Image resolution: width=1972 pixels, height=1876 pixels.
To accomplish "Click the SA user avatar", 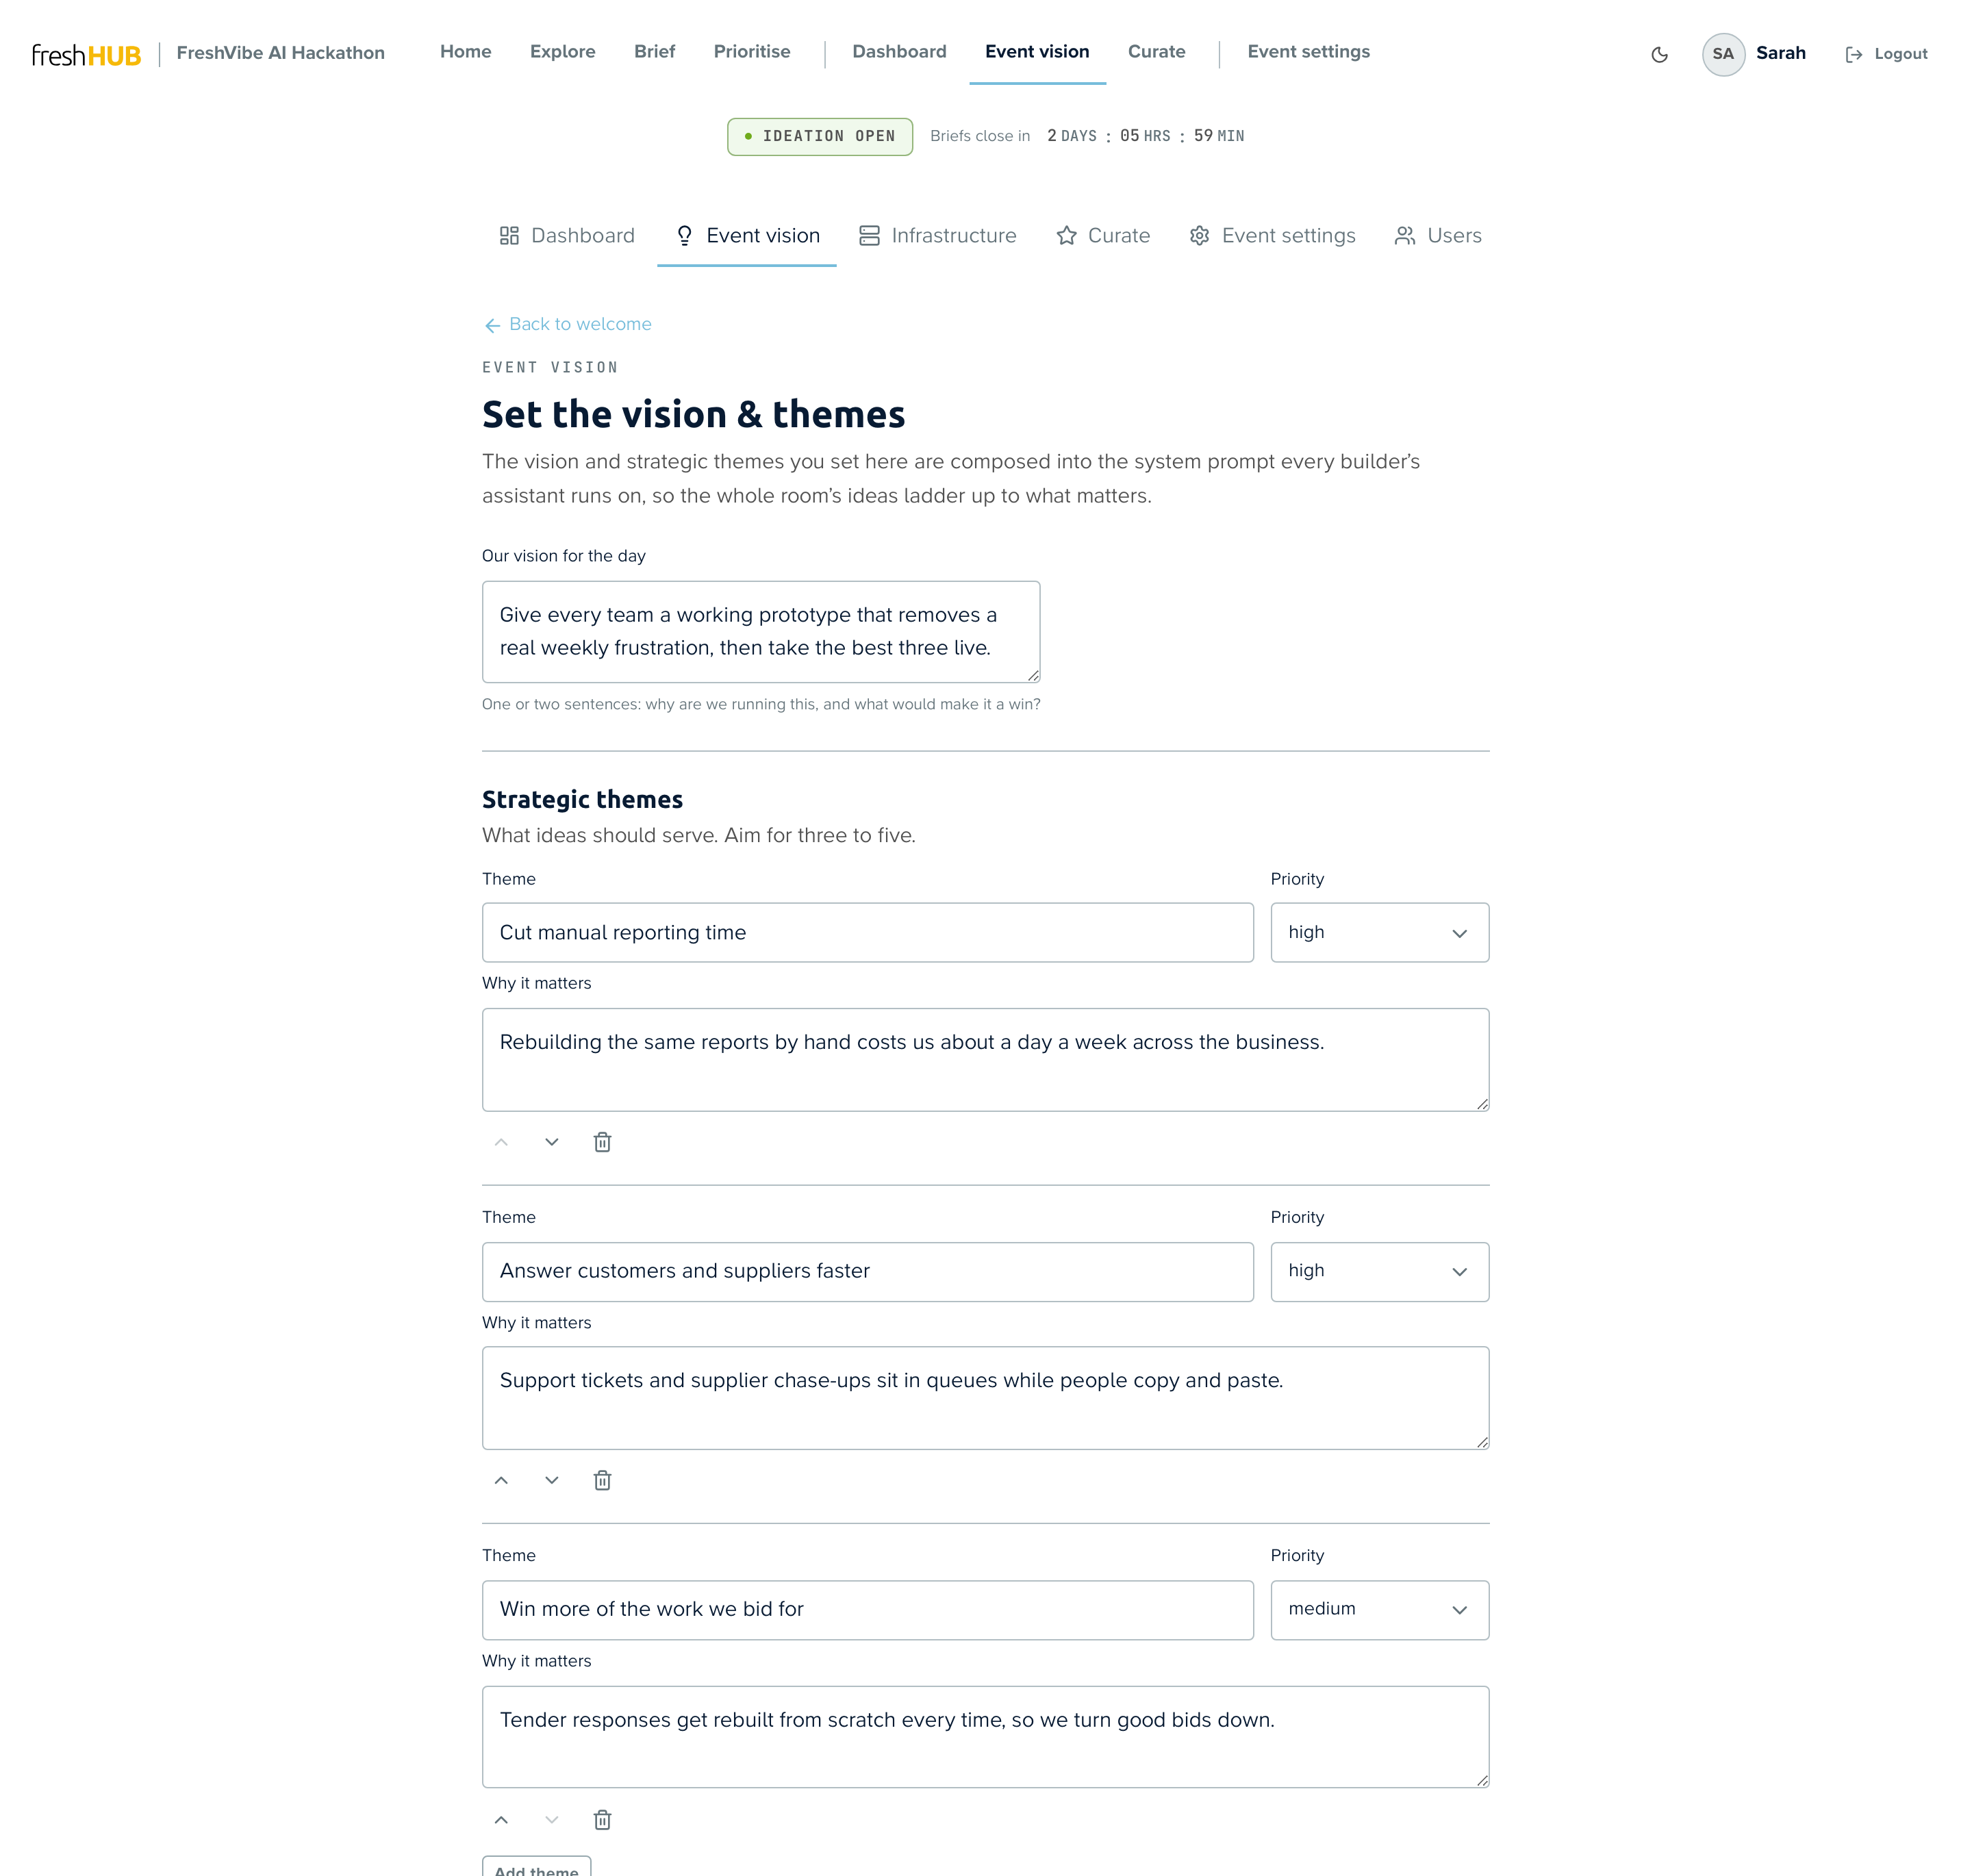I will point(1723,54).
